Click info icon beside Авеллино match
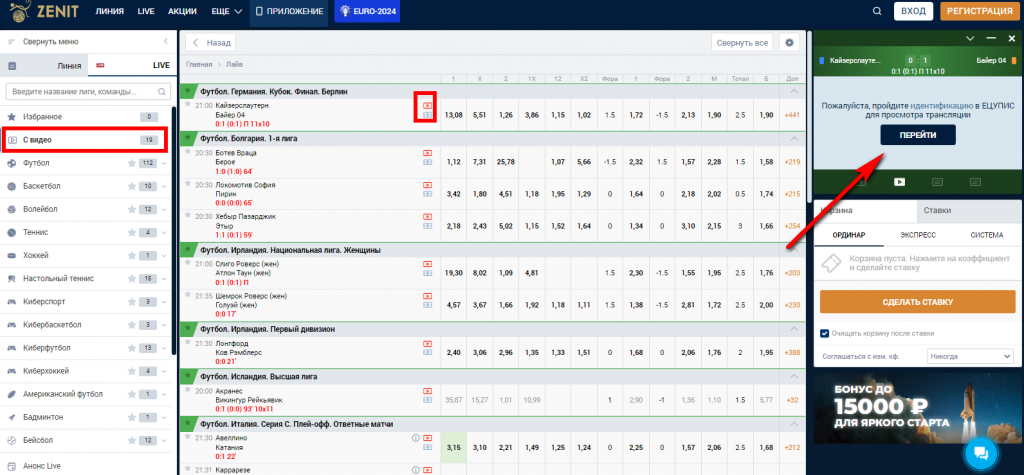 (415, 438)
